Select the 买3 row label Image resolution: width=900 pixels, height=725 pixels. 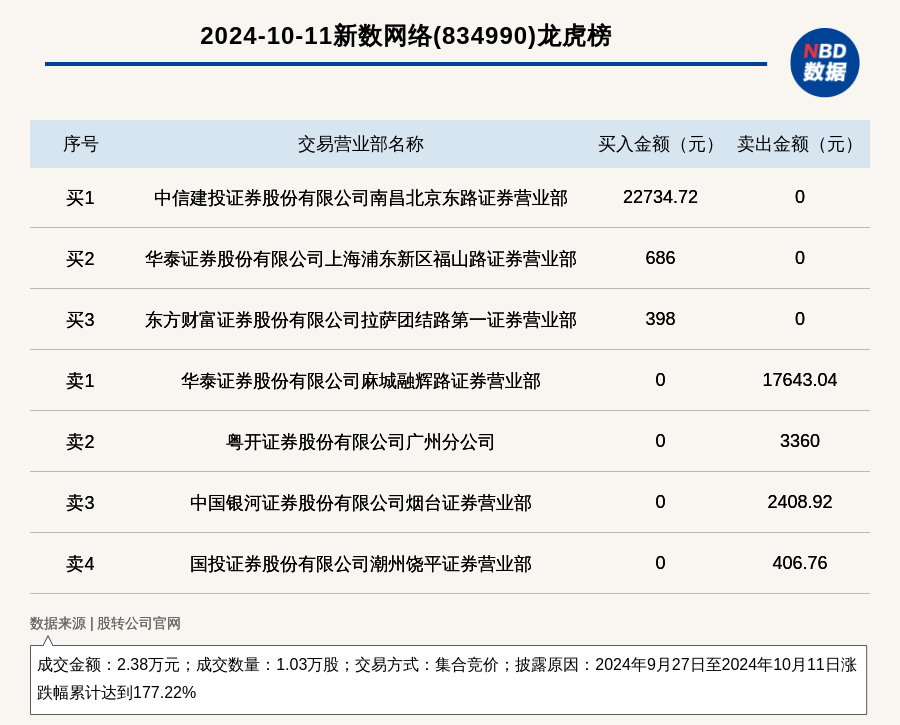tap(80, 320)
